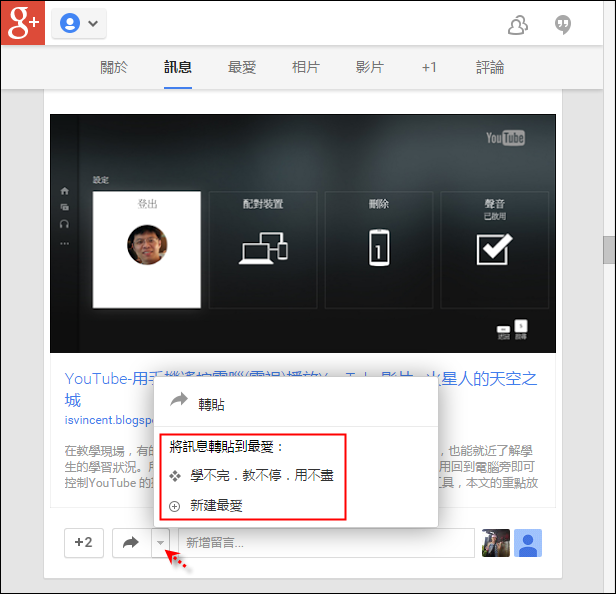Open the circles people icon
Image resolution: width=616 pixels, height=594 pixels.
[x=518, y=25]
